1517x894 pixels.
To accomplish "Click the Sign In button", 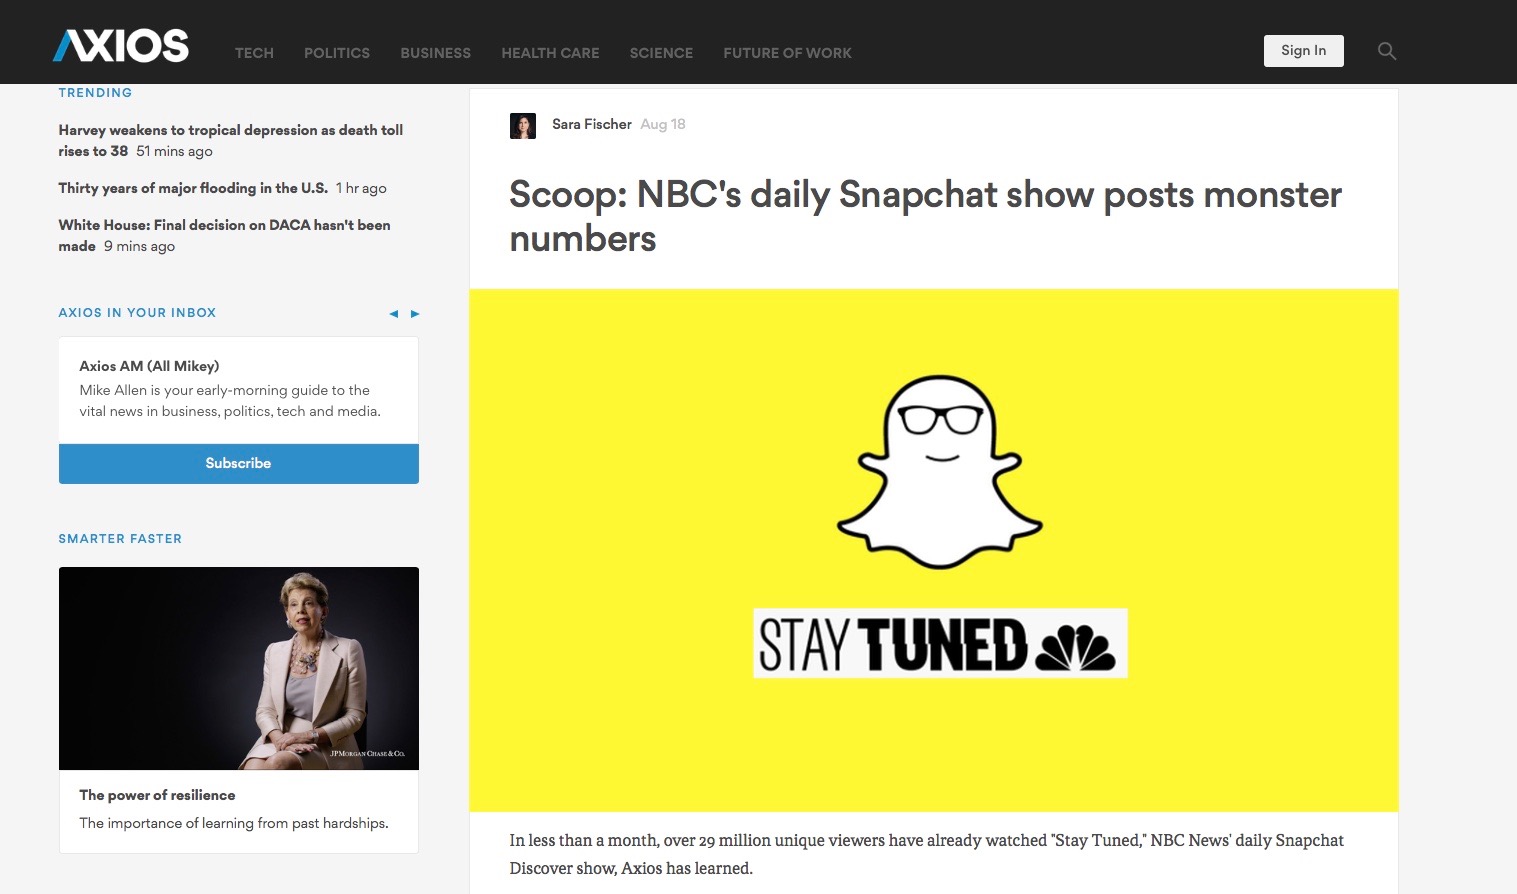I will point(1303,51).
